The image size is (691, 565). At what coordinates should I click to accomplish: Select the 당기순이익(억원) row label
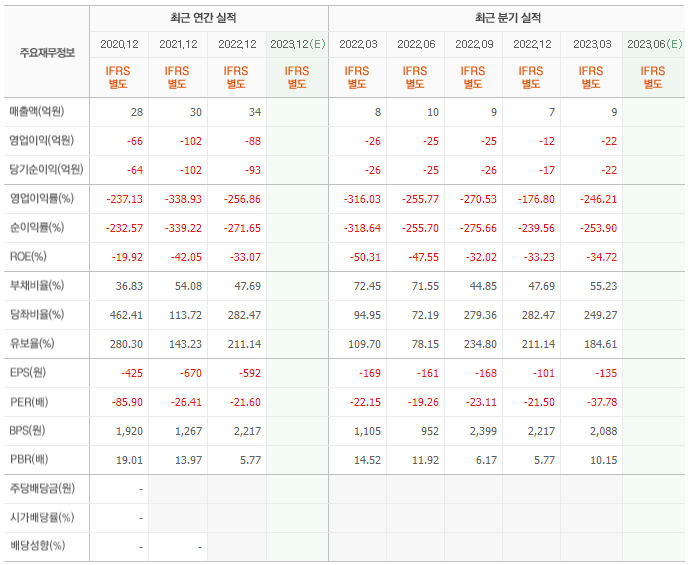pos(46,170)
